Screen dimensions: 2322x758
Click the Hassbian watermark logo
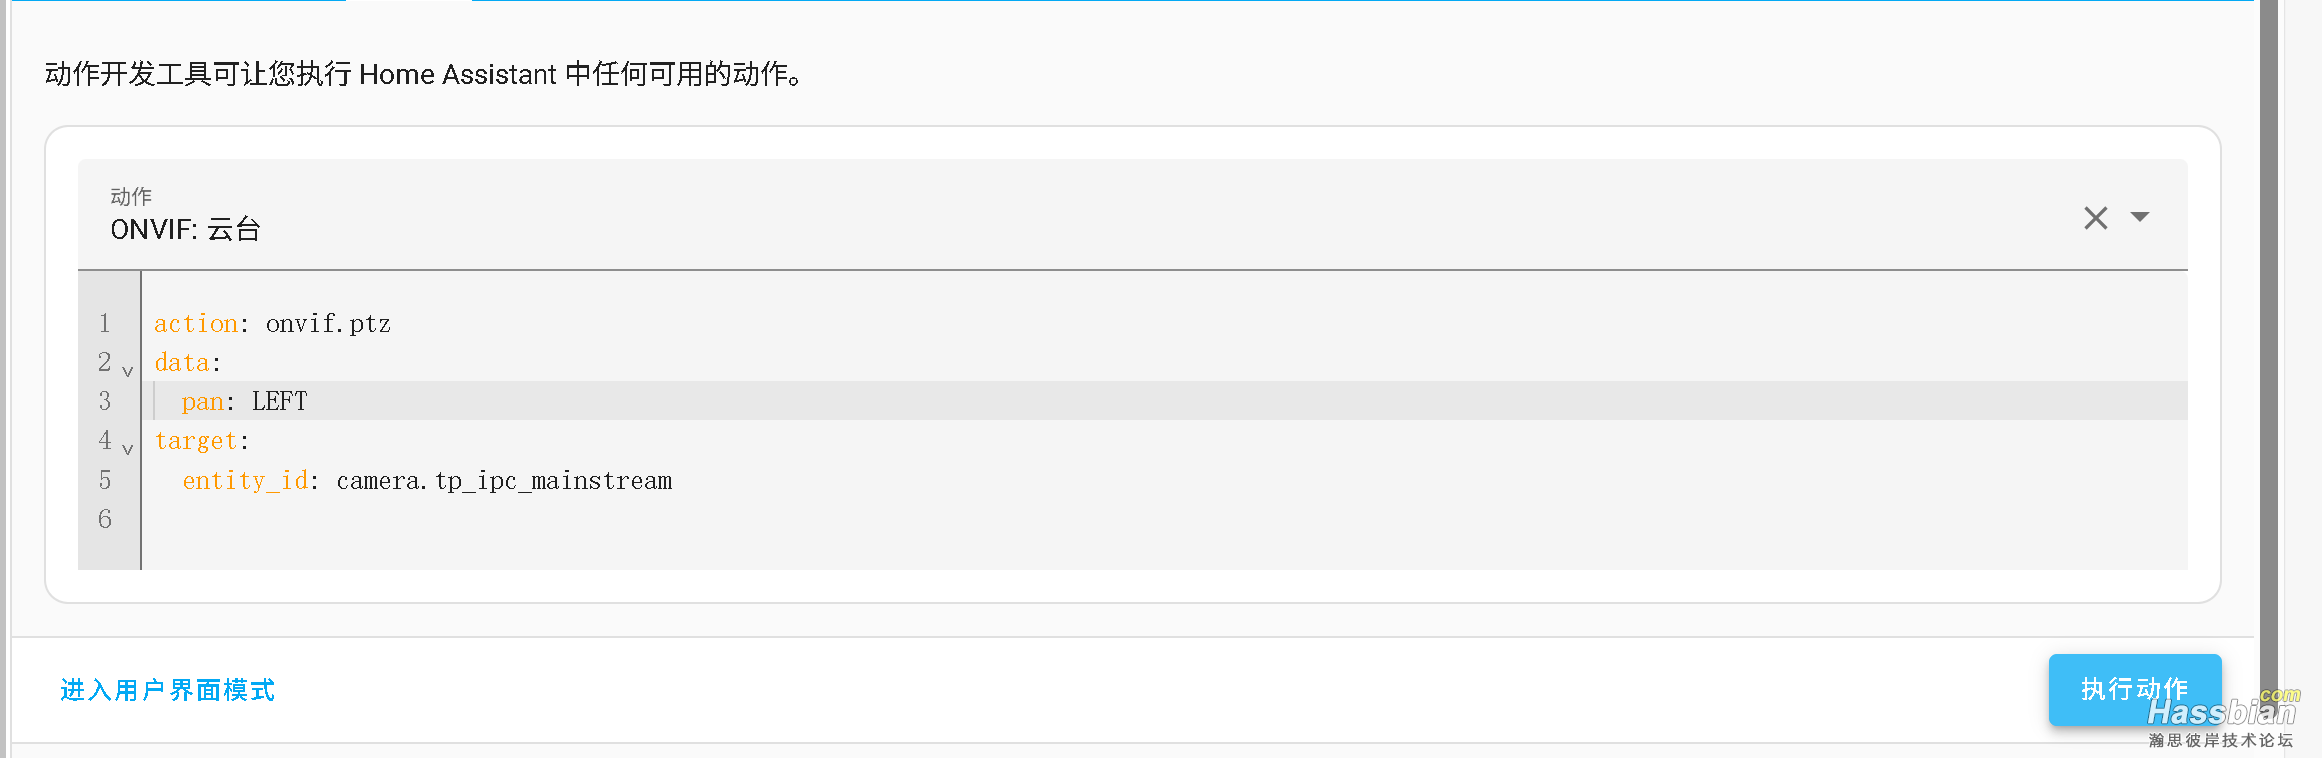2222,712
